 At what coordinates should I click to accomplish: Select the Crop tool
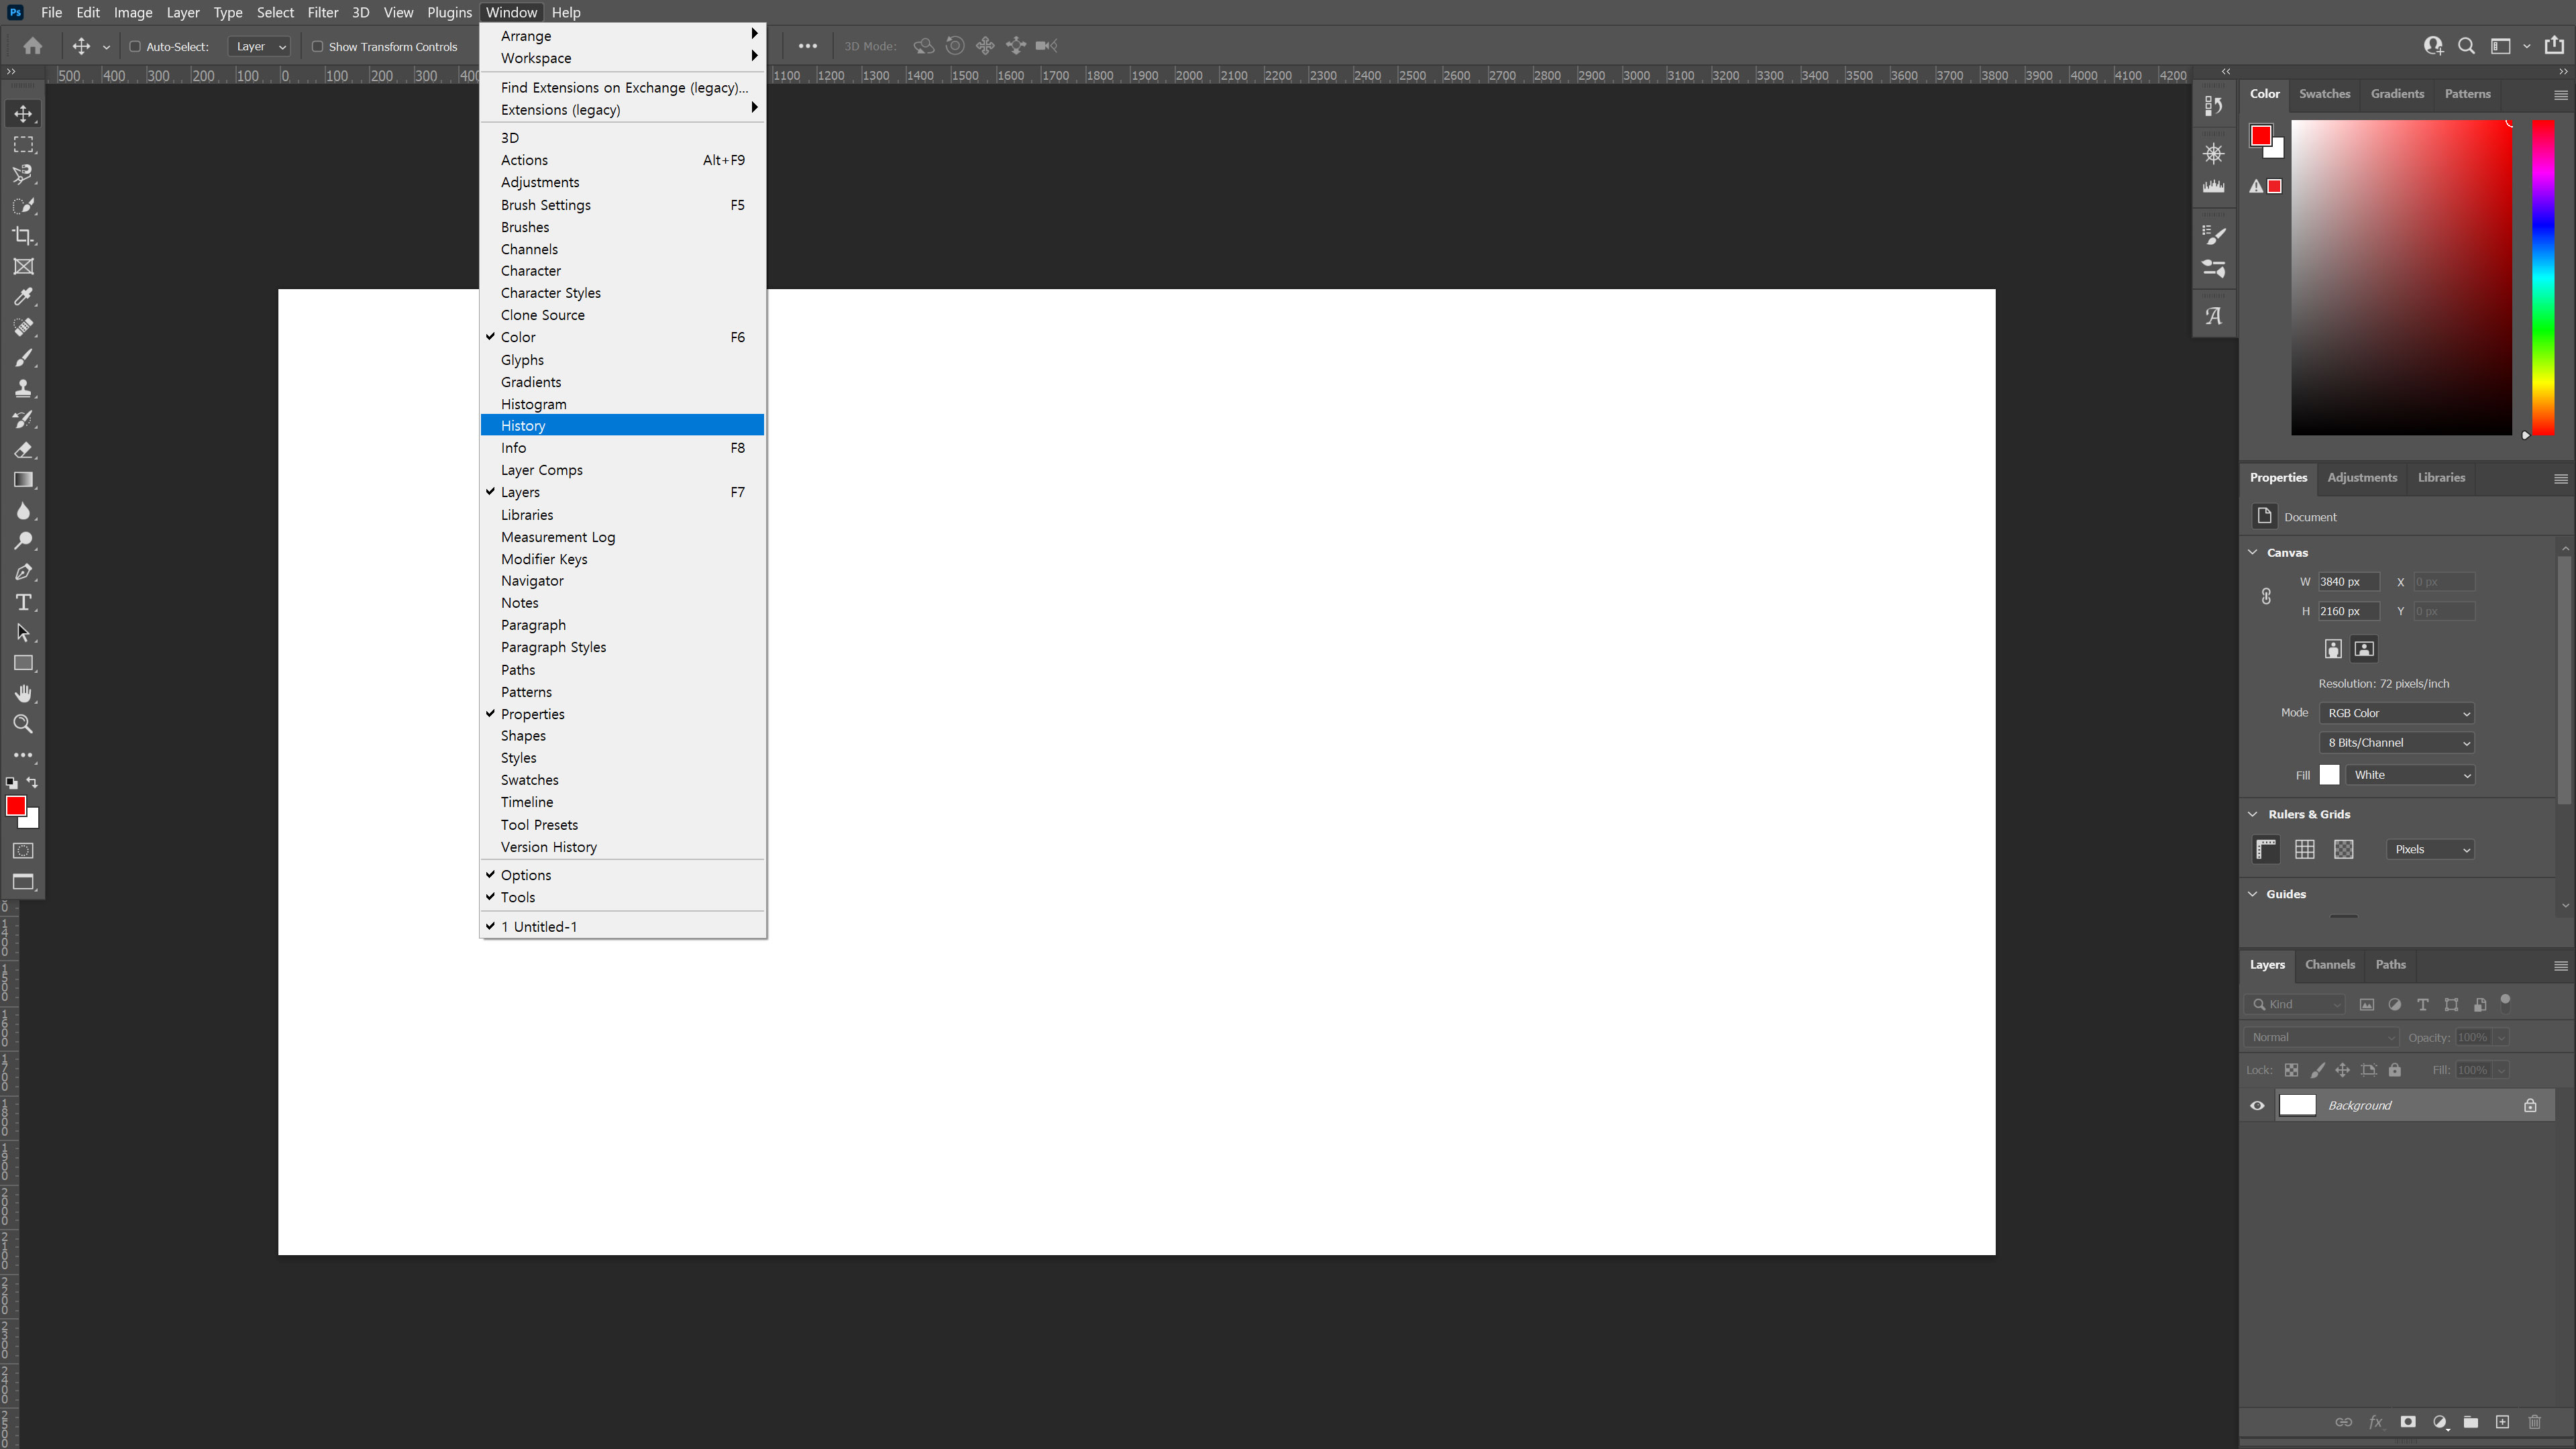tap(23, 236)
